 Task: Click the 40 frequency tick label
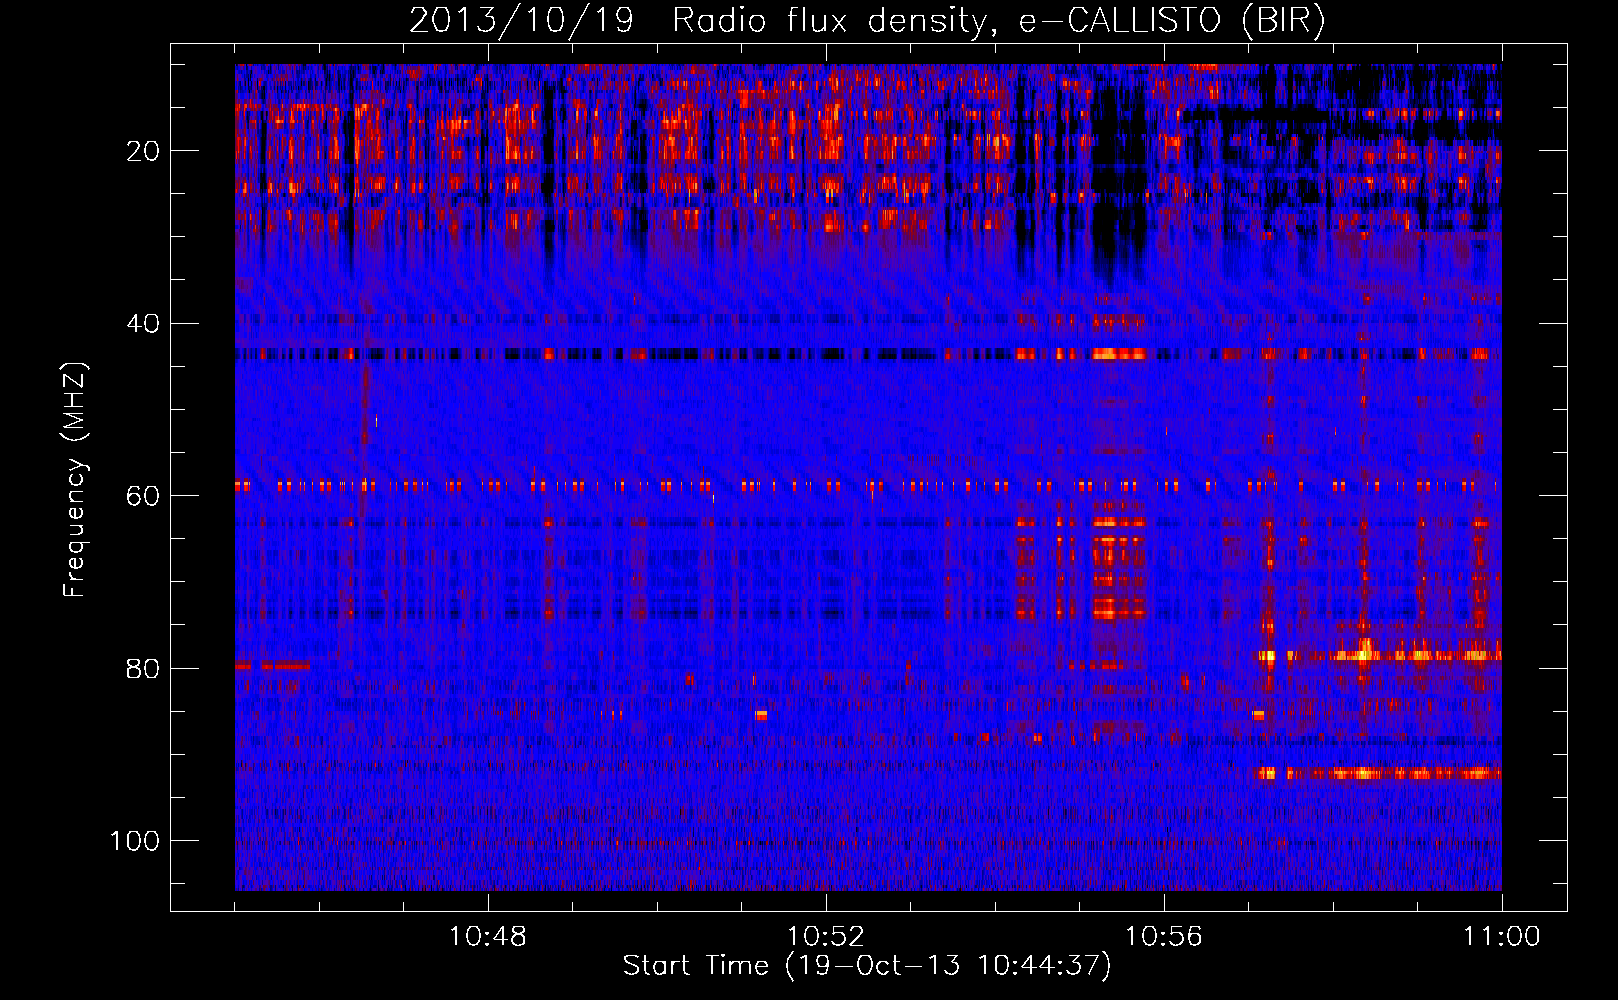(143, 324)
